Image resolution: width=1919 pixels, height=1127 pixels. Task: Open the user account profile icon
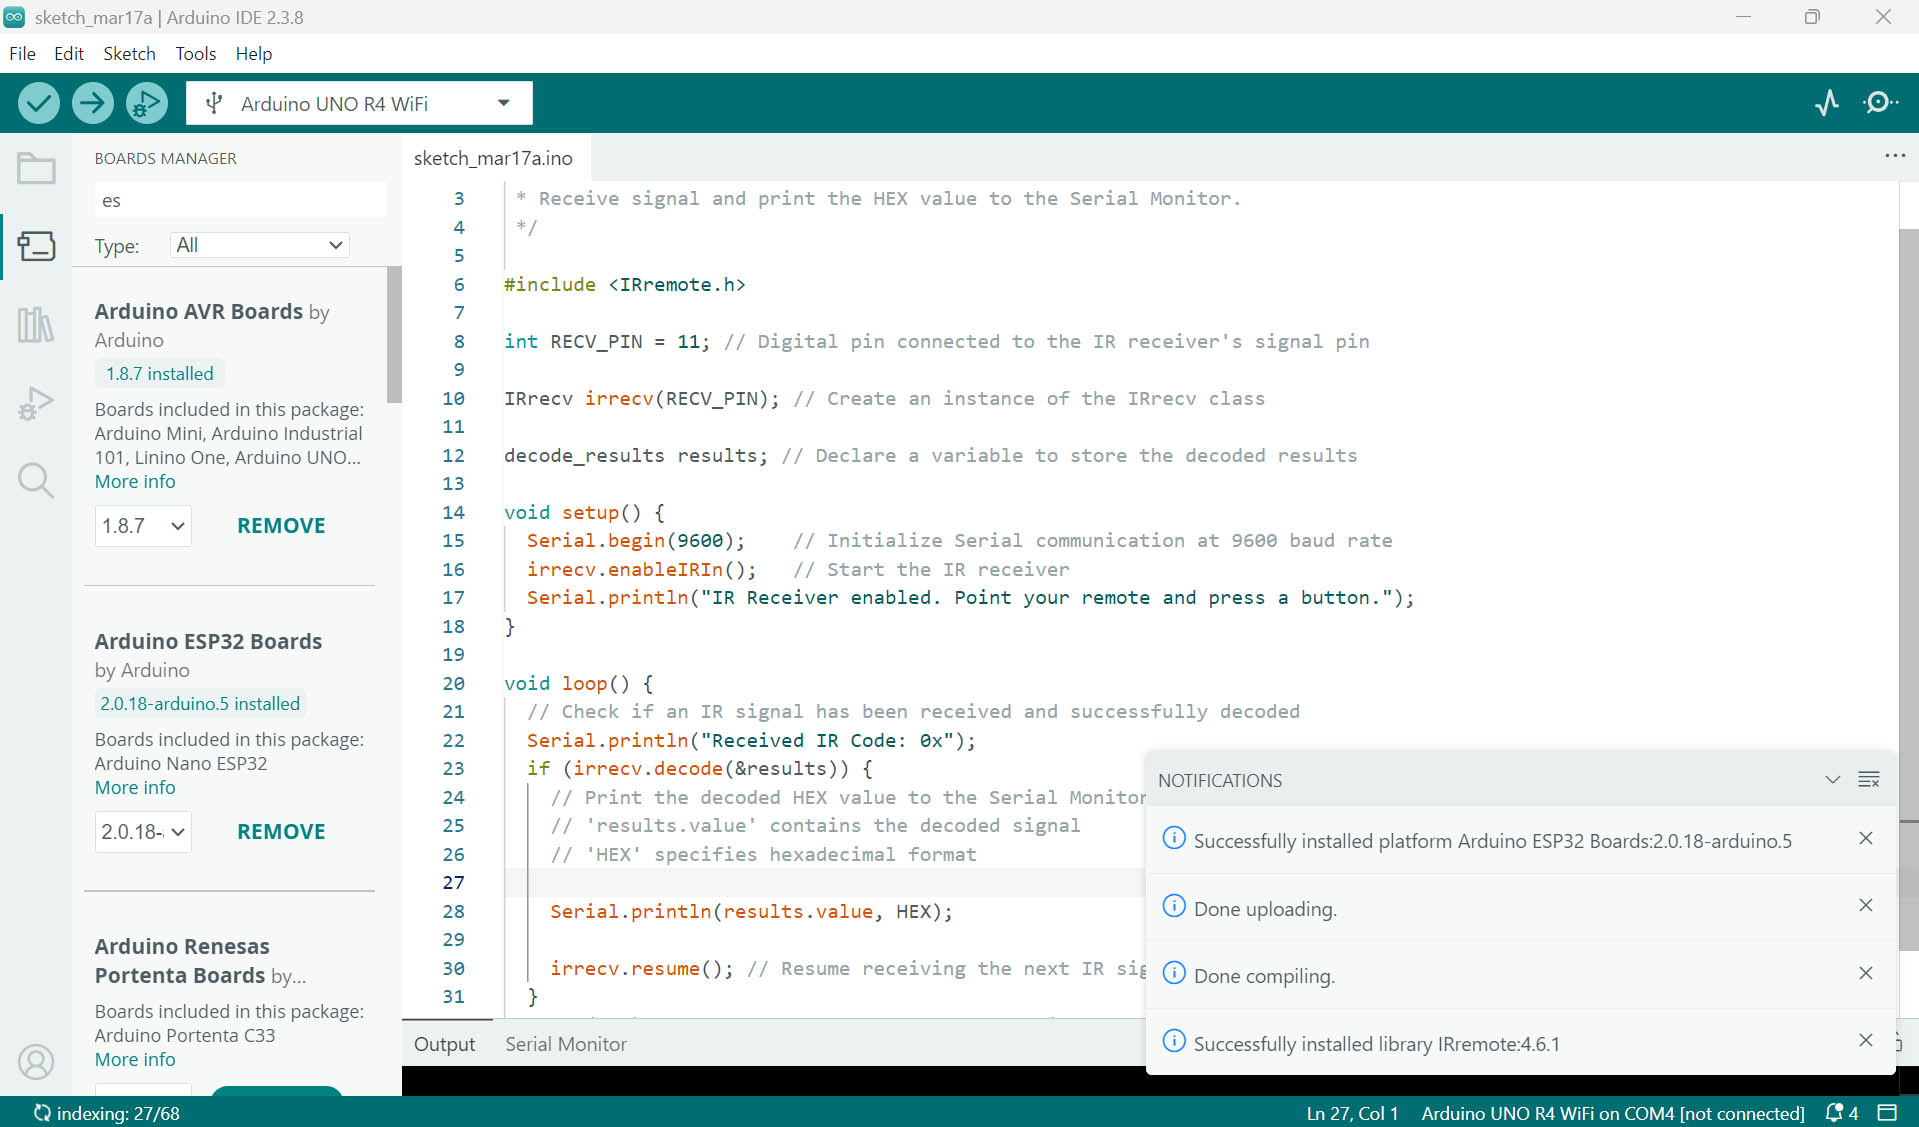pos(36,1061)
